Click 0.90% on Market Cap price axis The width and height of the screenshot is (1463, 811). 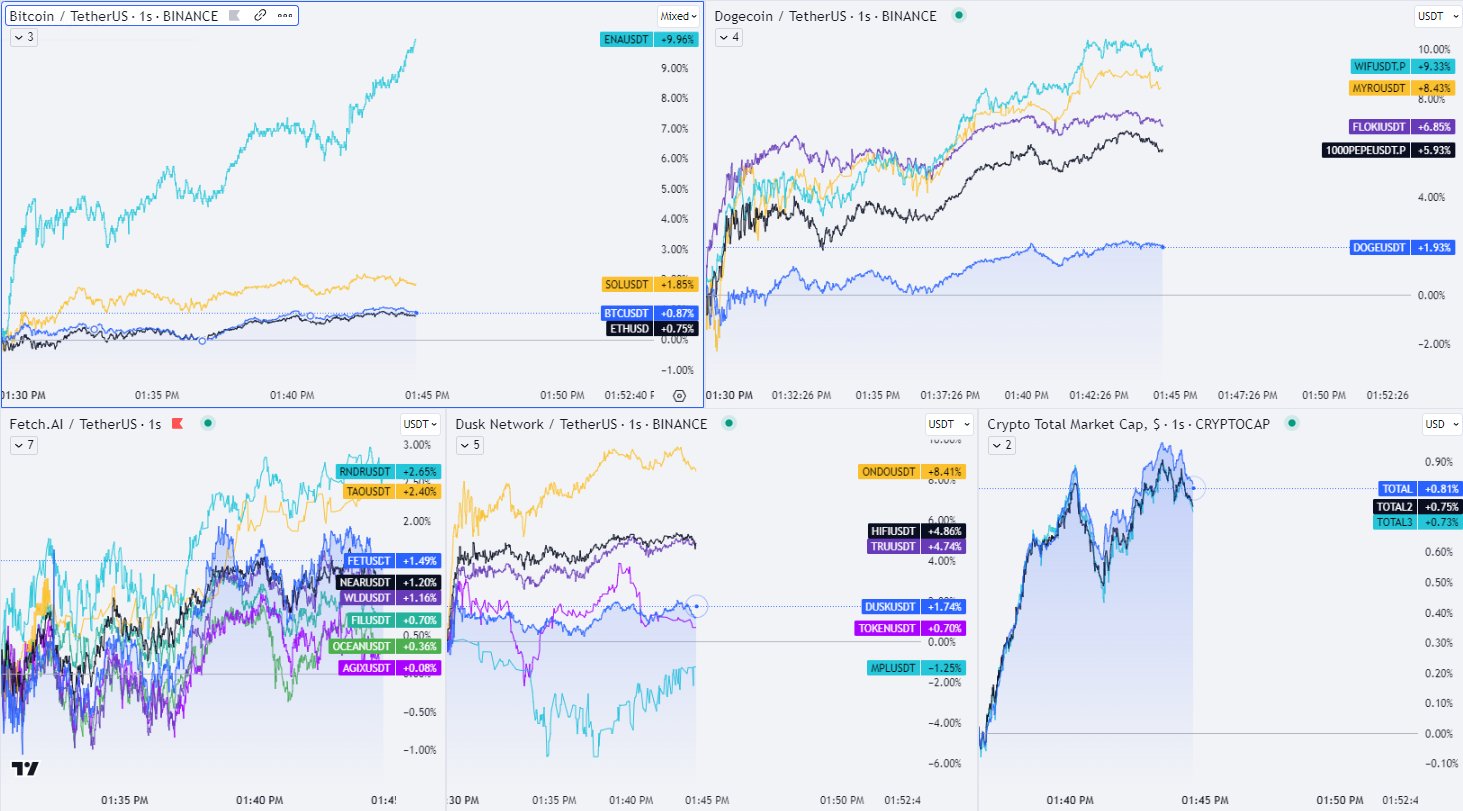pos(1440,462)
